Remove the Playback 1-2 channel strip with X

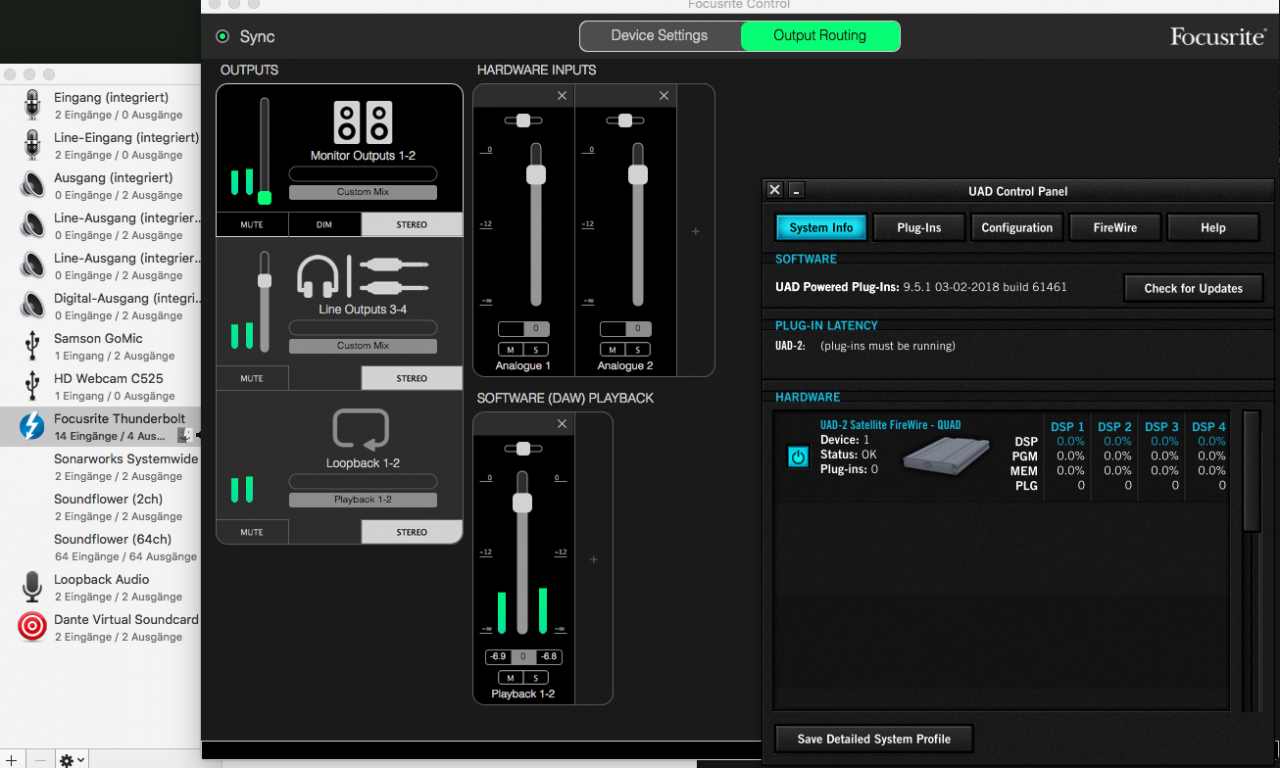(x=562, y=424)
